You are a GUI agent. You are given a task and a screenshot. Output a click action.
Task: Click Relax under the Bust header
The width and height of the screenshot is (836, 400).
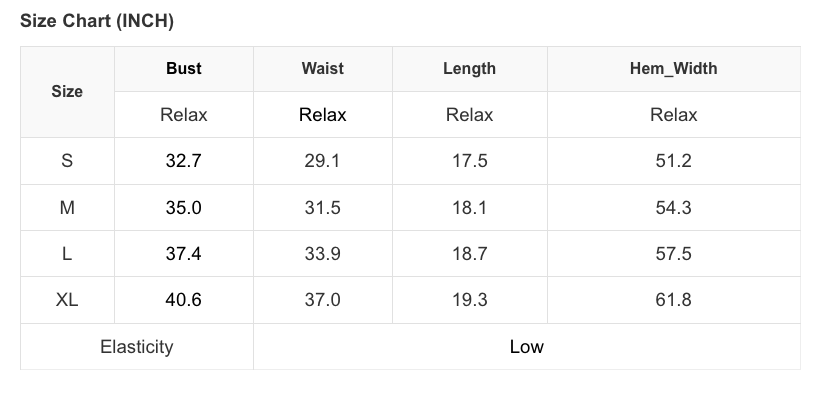(x=184, y=115)
